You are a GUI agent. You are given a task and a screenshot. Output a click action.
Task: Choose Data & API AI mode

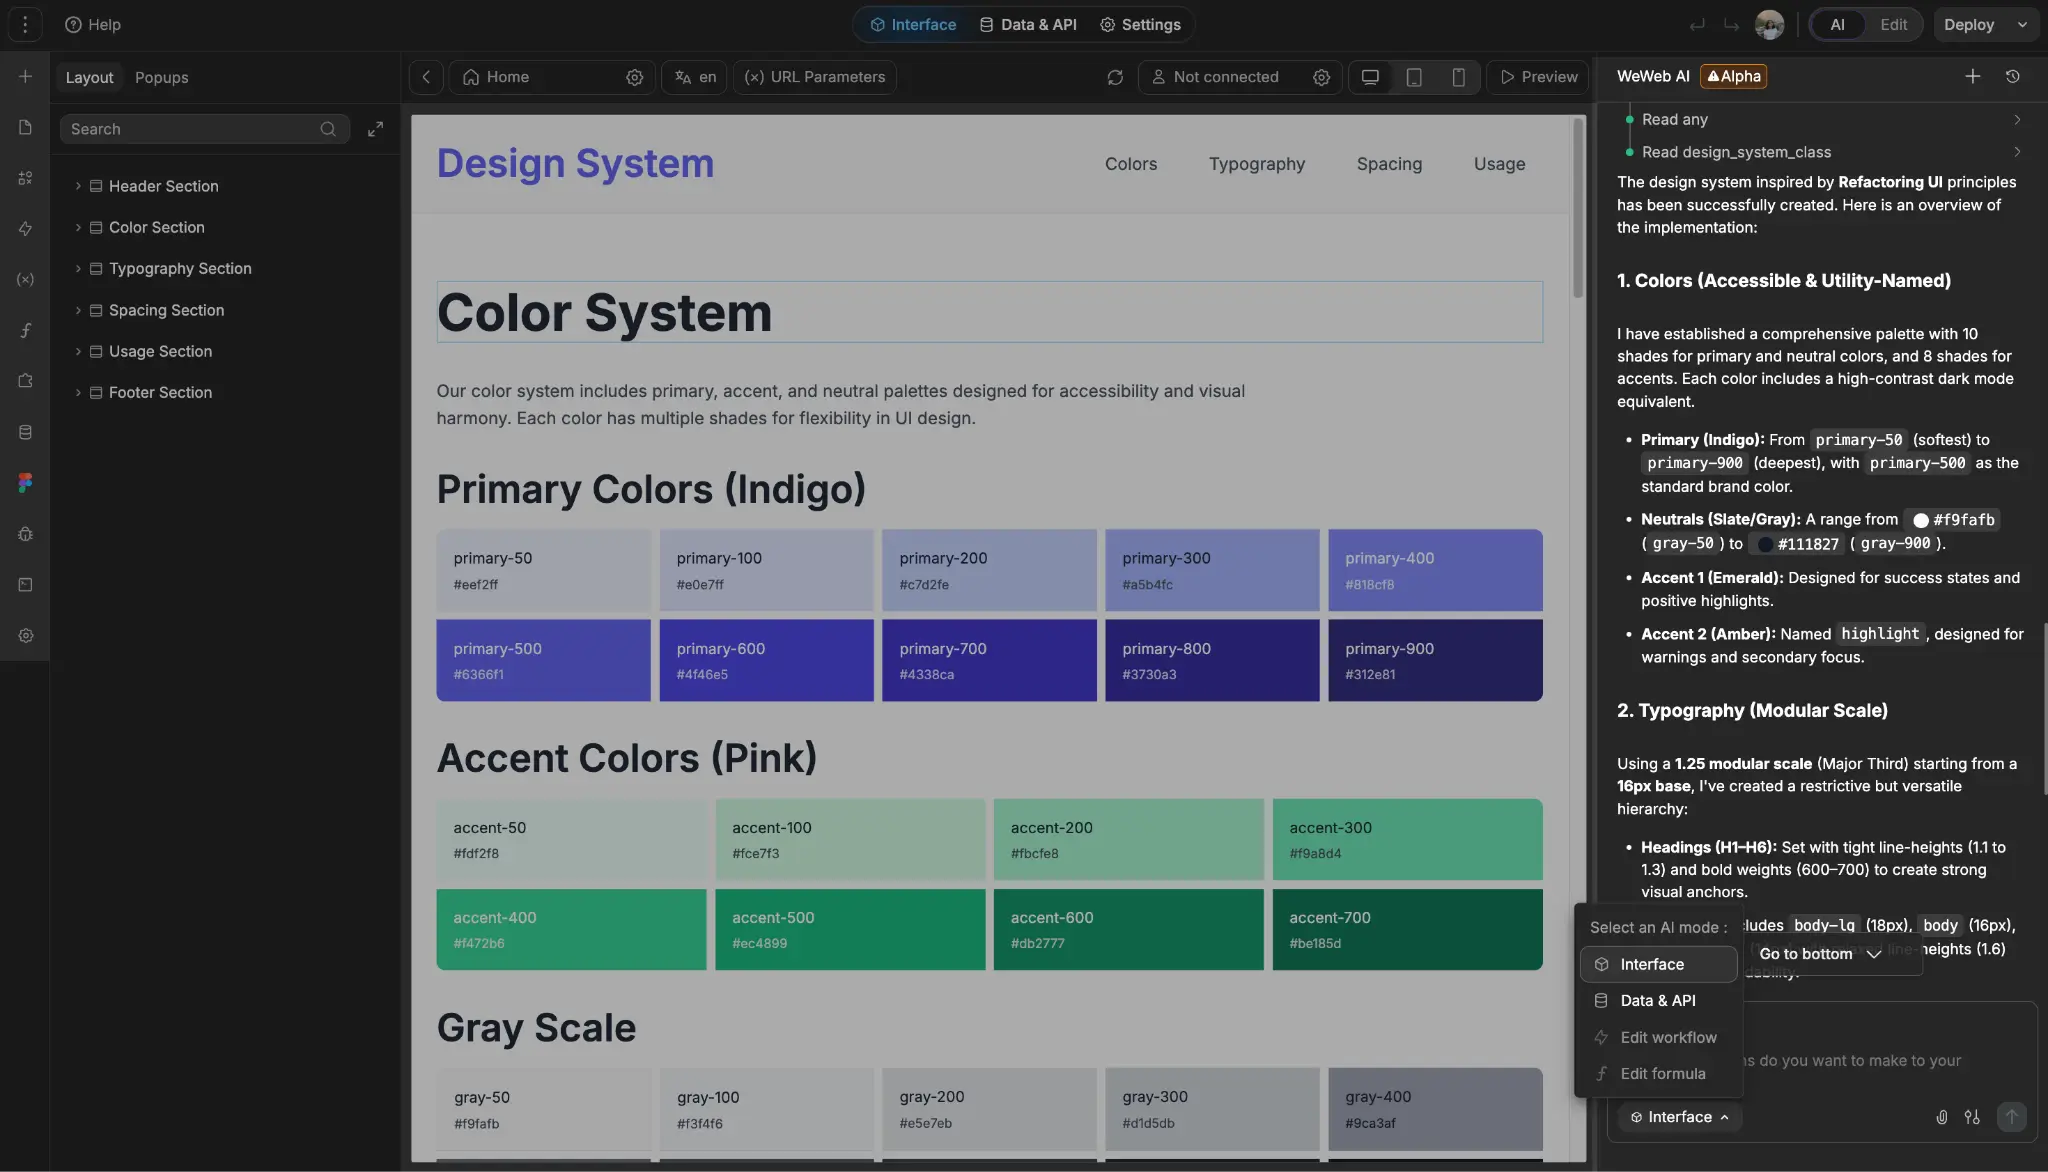[1658, 1001]
